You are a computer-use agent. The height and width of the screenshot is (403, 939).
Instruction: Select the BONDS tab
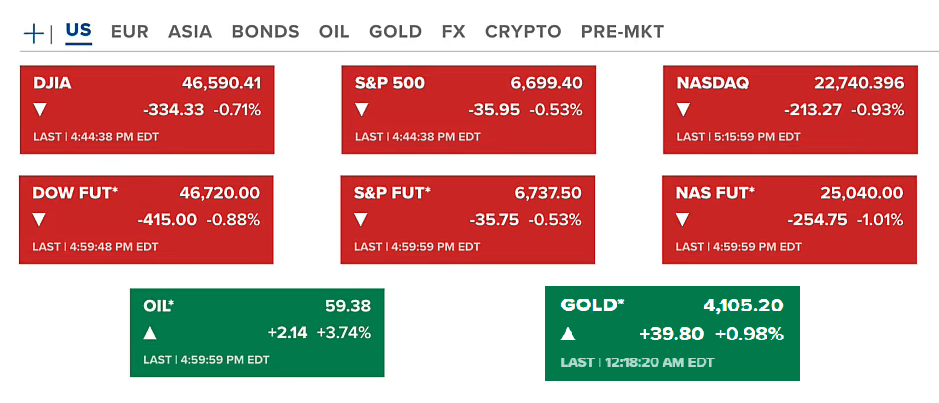[x=265, y=31]
